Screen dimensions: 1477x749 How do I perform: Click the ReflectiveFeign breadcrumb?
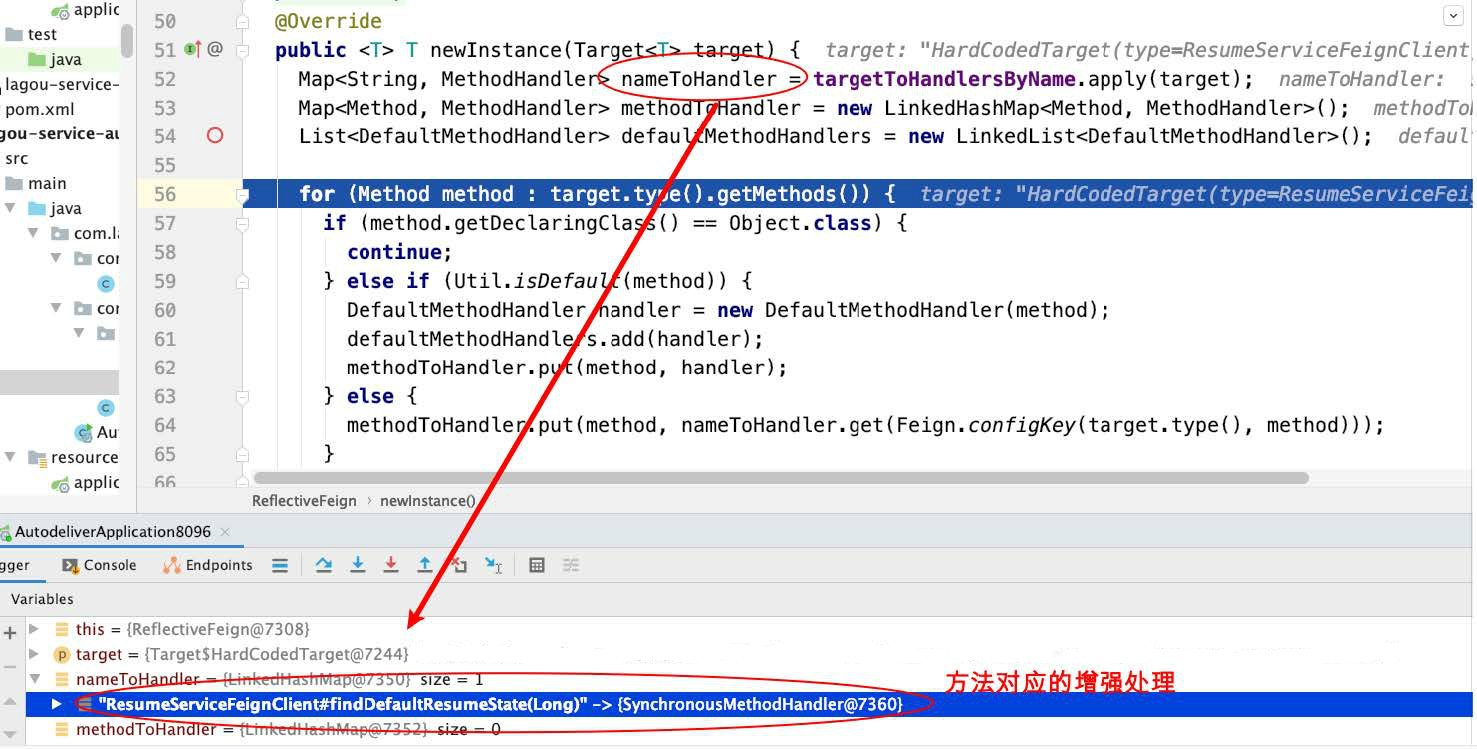point(304,501)
